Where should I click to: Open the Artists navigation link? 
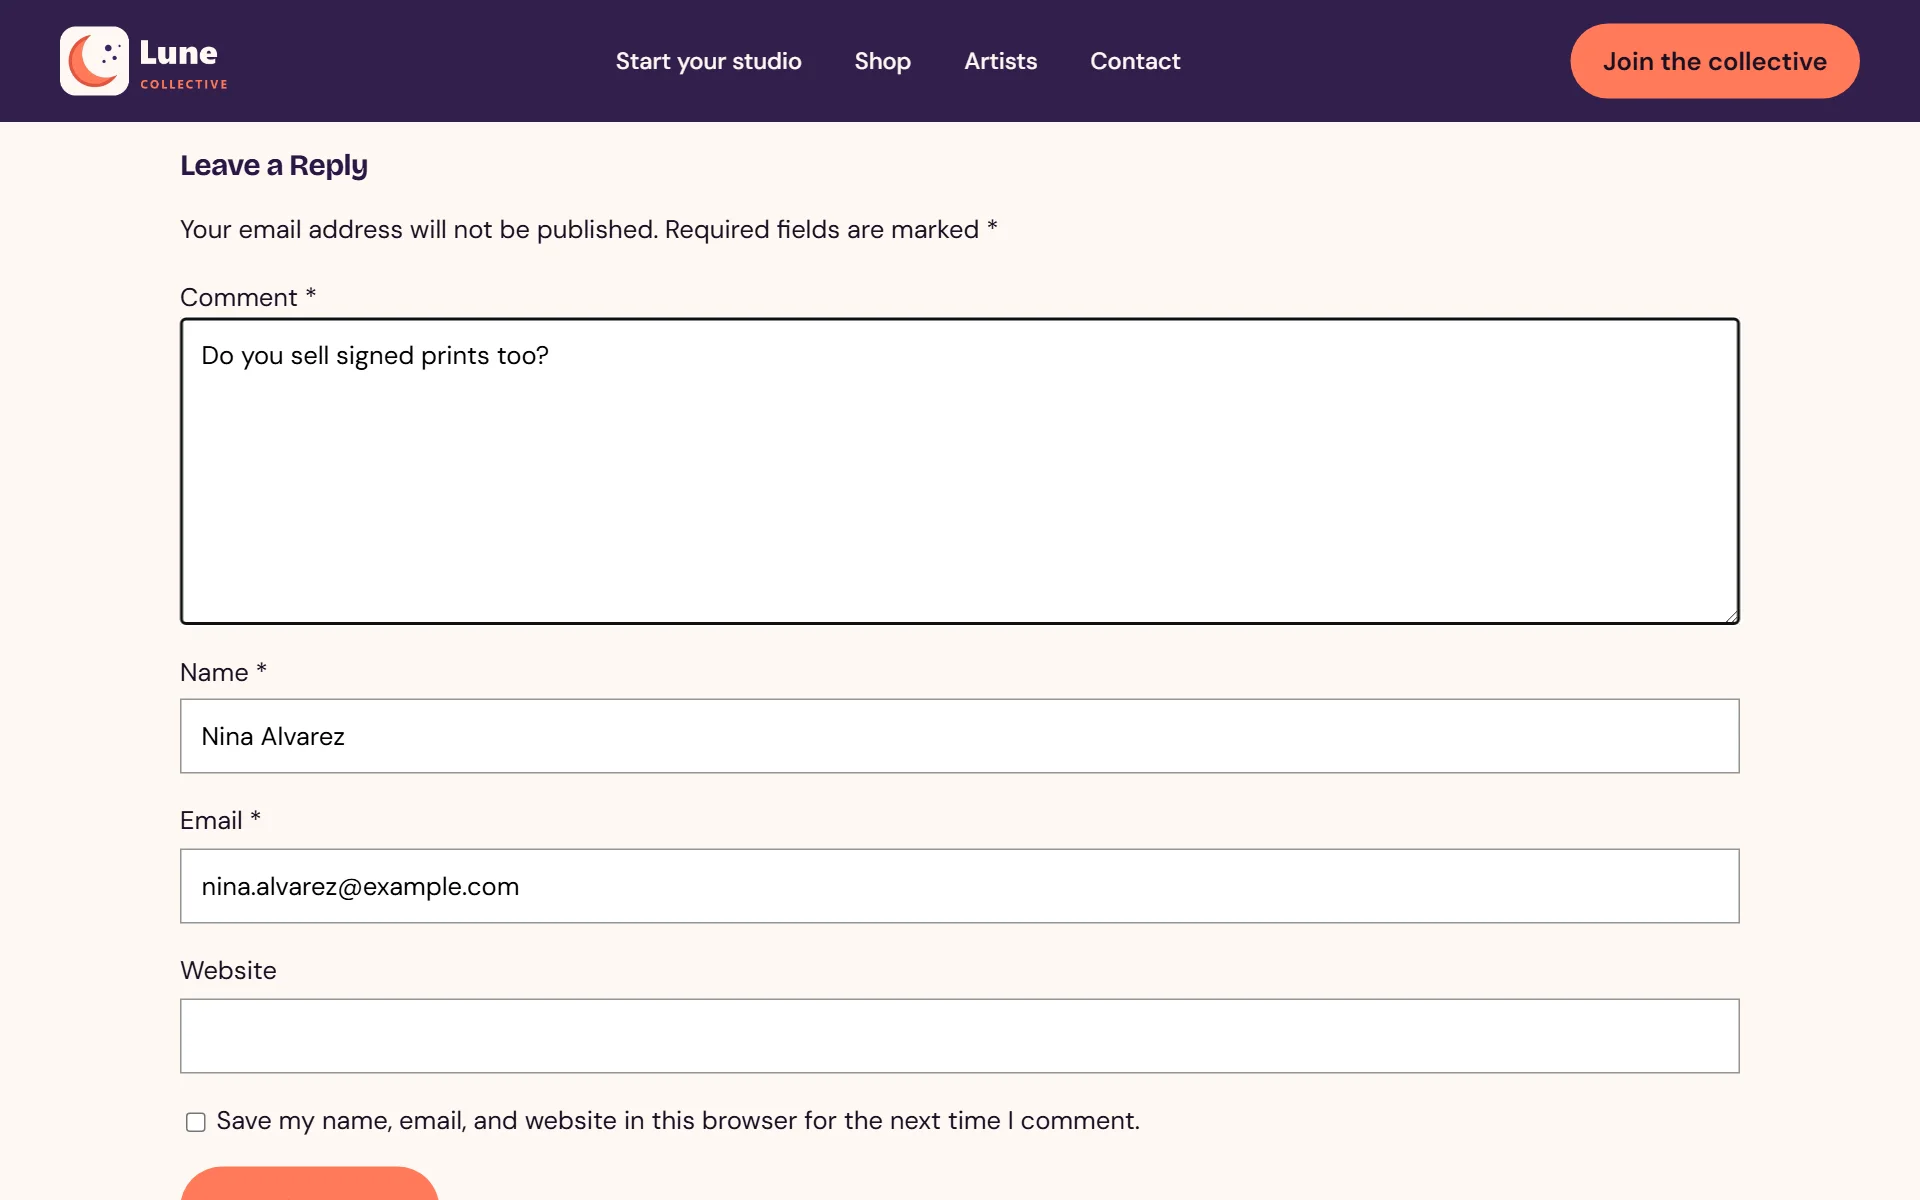(x=1000, y=61)
